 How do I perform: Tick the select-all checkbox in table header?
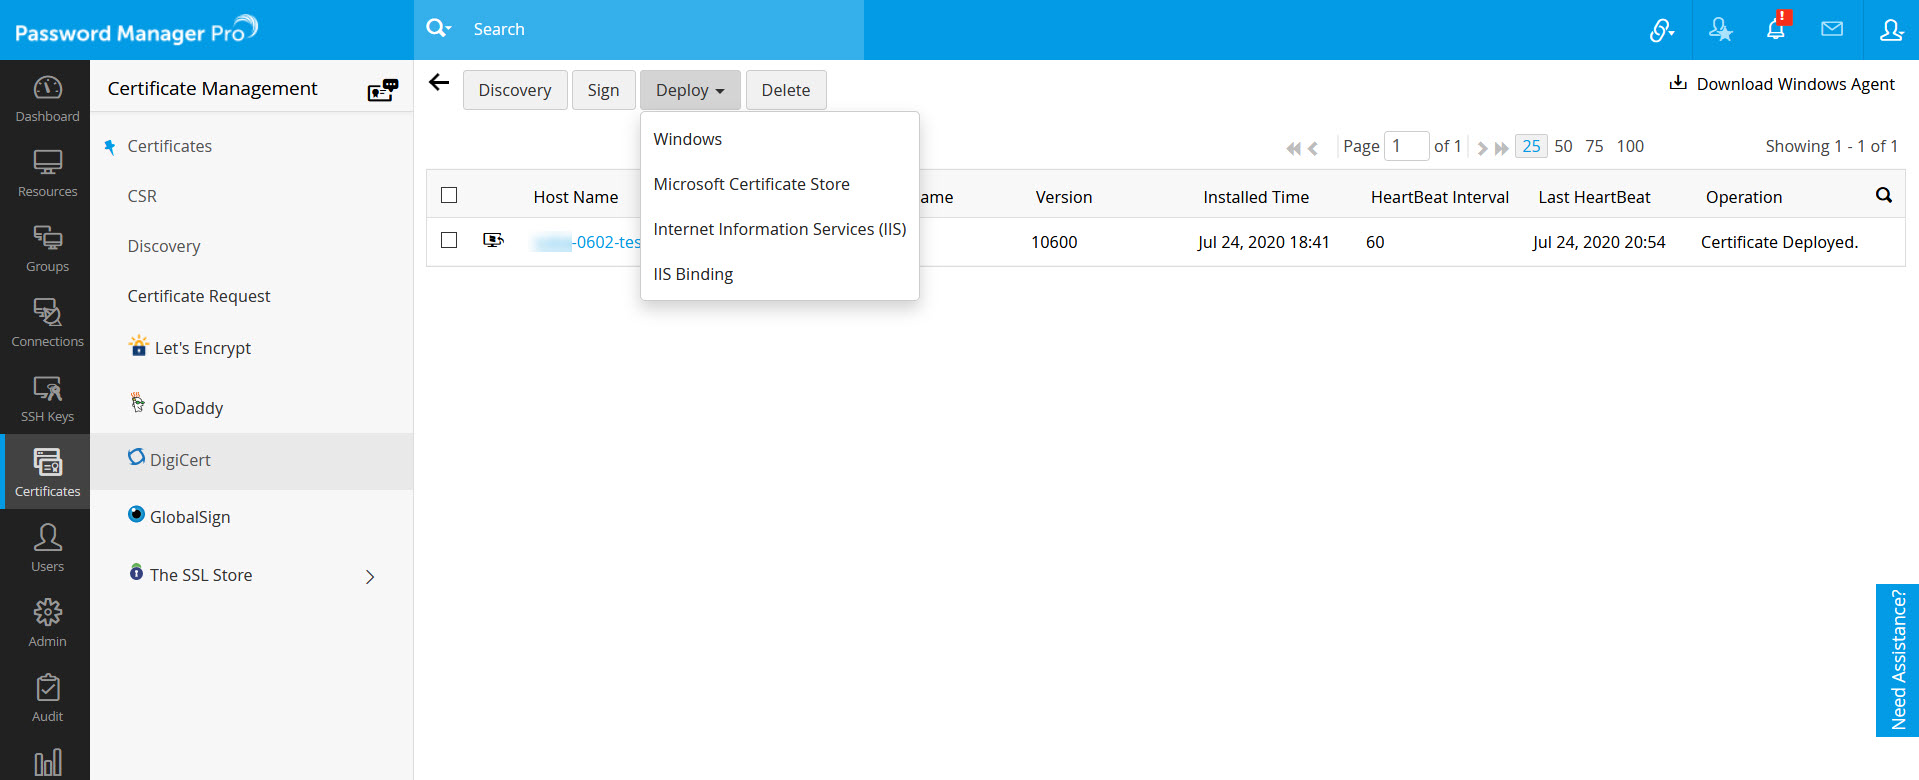[x=449, y=196]
